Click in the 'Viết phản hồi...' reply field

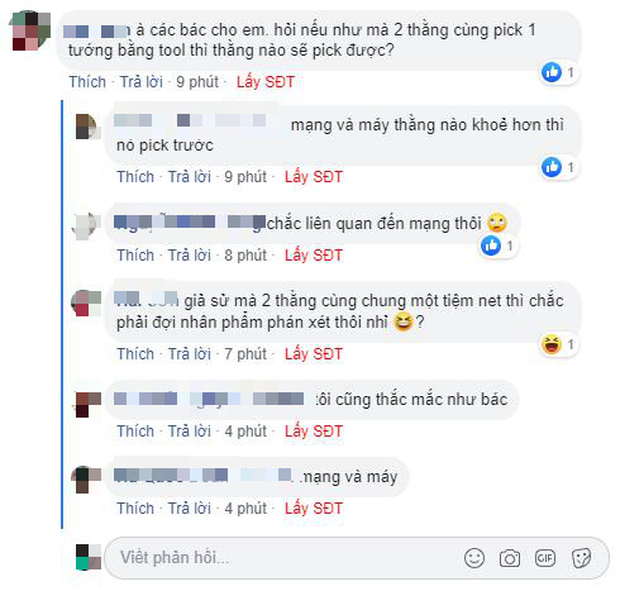pyautogui.click(x=356, y=558)
